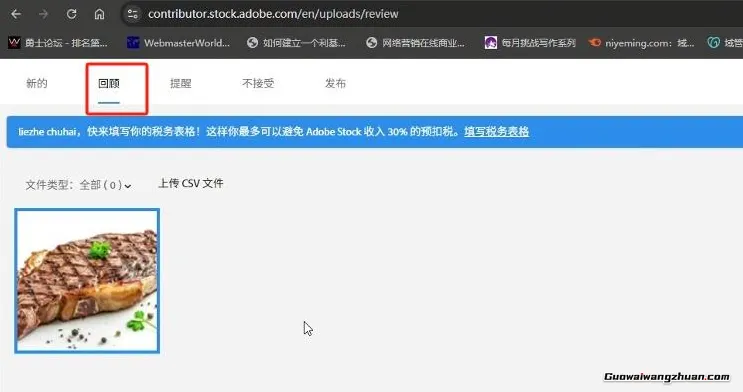Open the 每月挑战写作系列 bookmark
Viewport: 743px width, 392px height.
[x=530, y=43]
